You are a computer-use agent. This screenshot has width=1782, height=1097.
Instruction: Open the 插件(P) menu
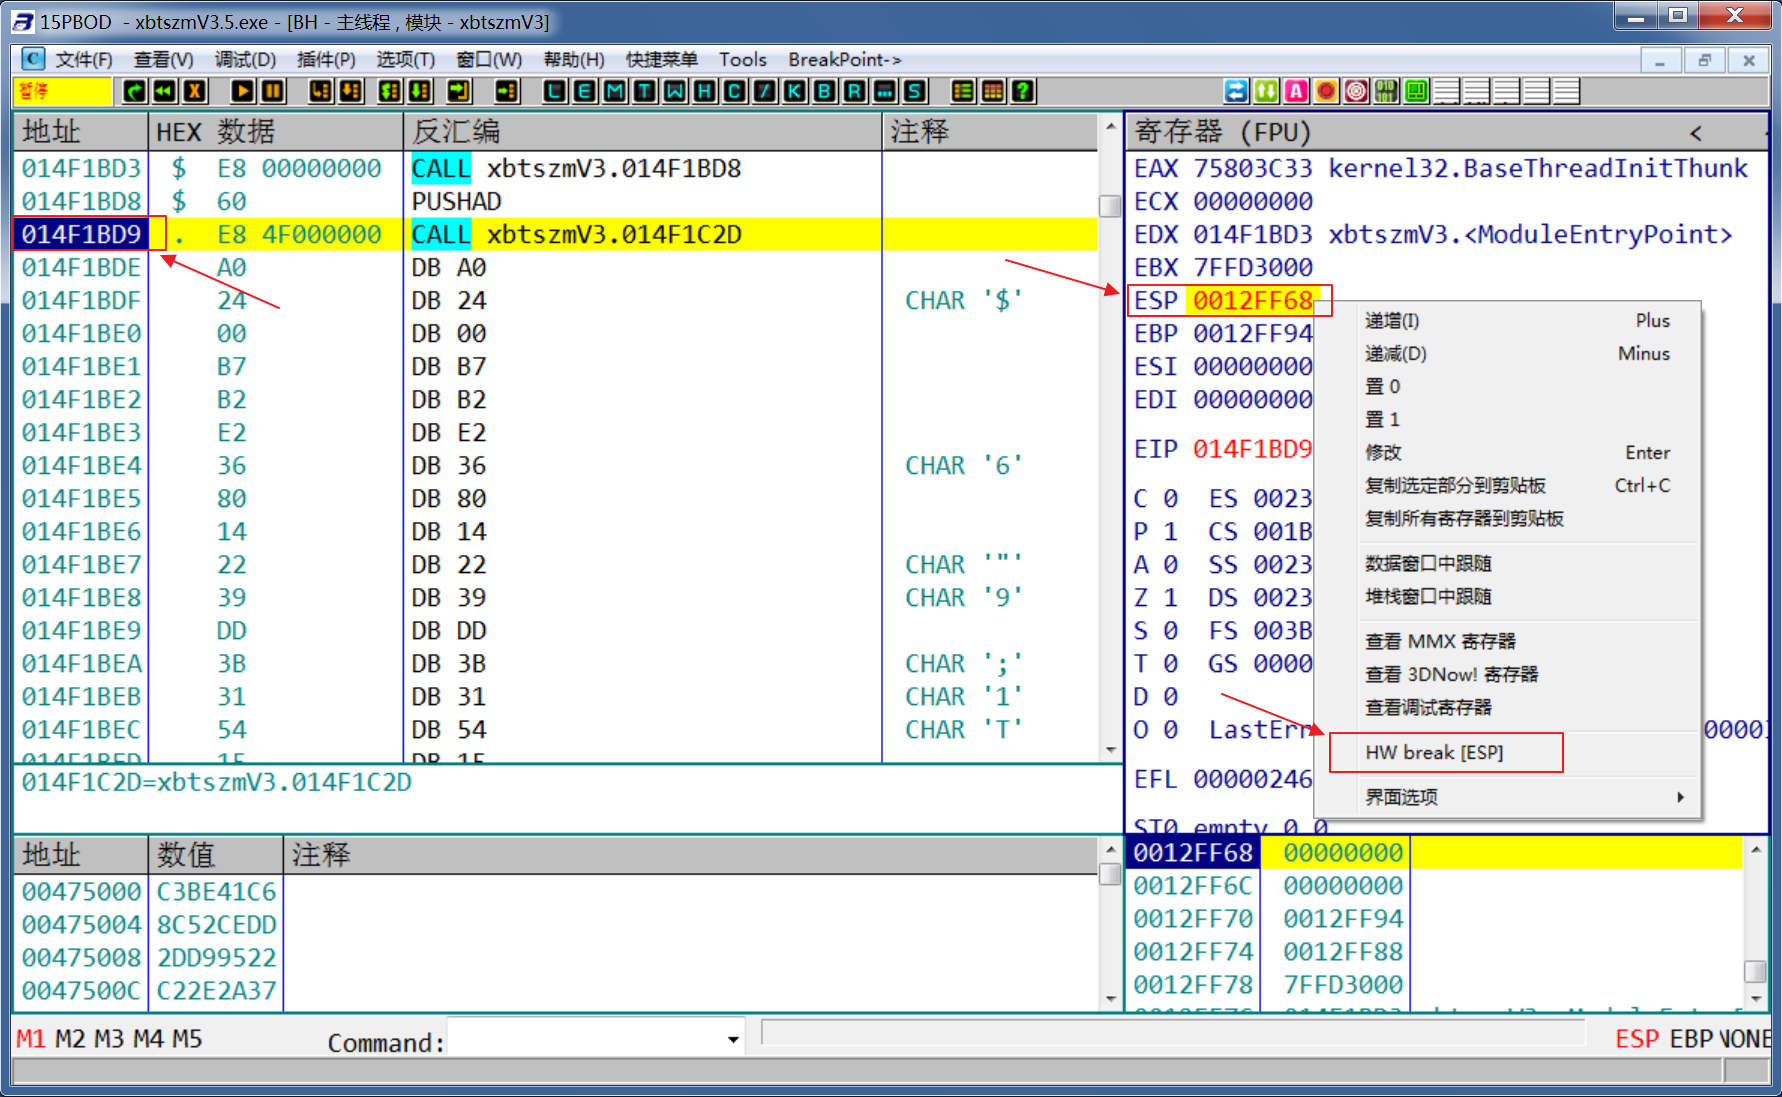tap(326, 60)
